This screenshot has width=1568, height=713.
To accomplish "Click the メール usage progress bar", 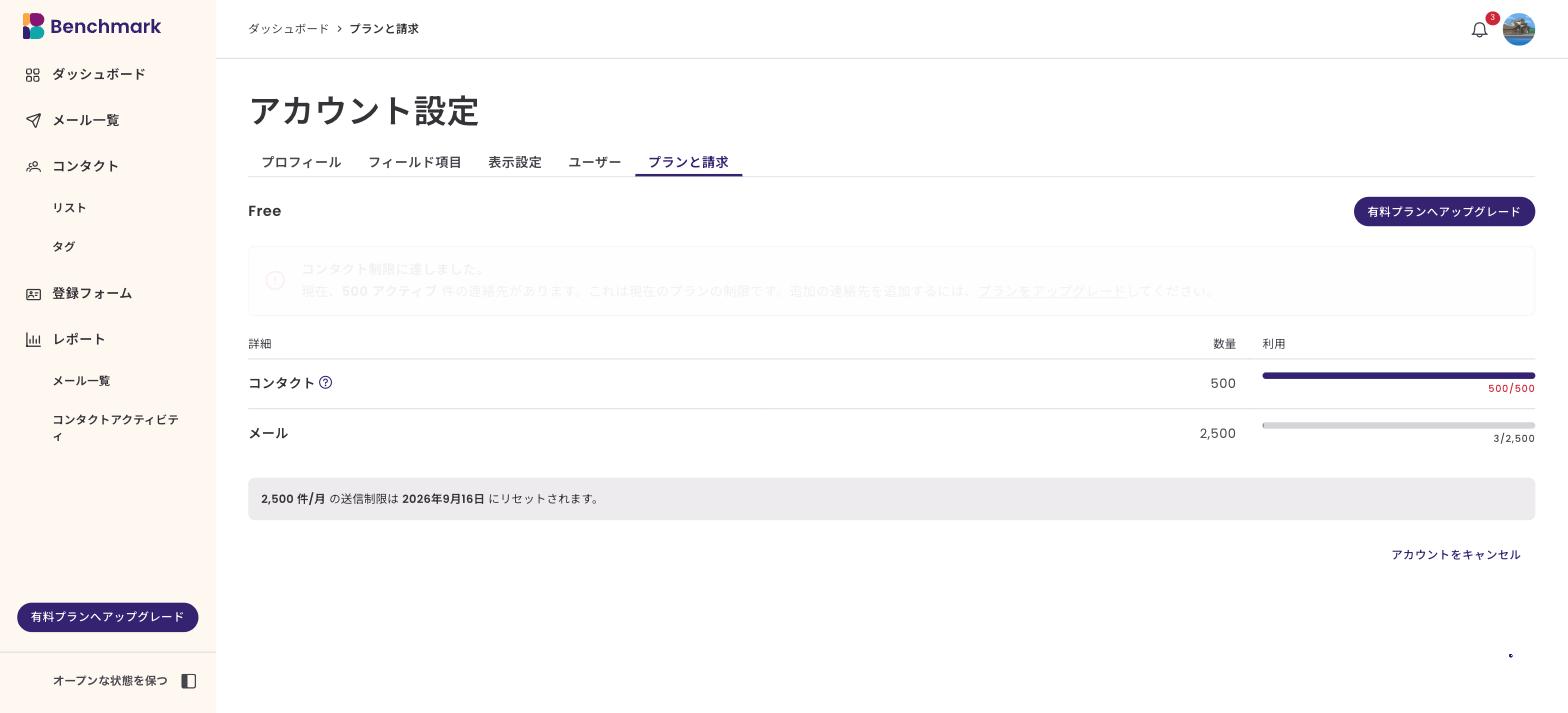I will pyautogui.click(x=1398, y=426).
